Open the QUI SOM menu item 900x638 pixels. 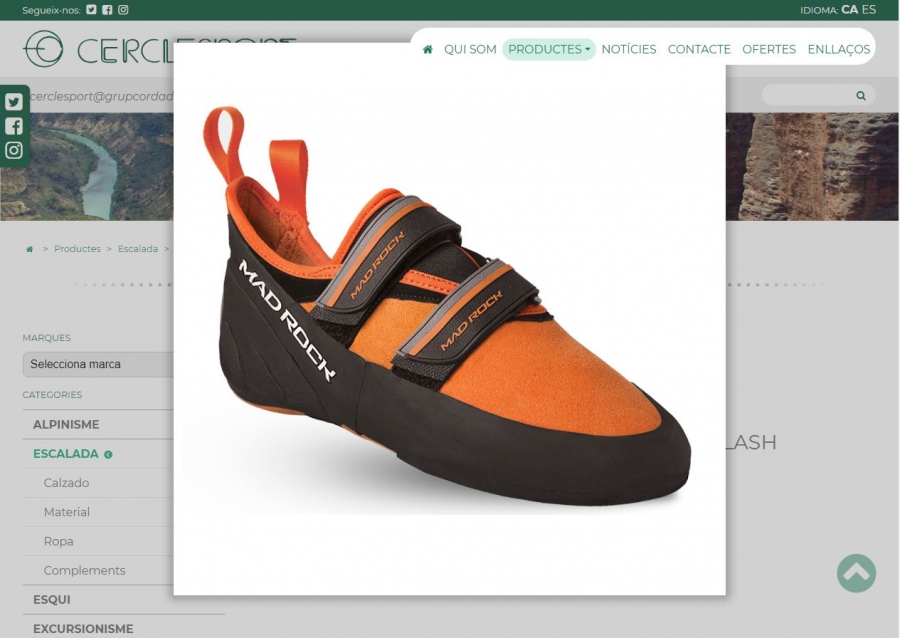pyautogui.click(x=470, y=49)
